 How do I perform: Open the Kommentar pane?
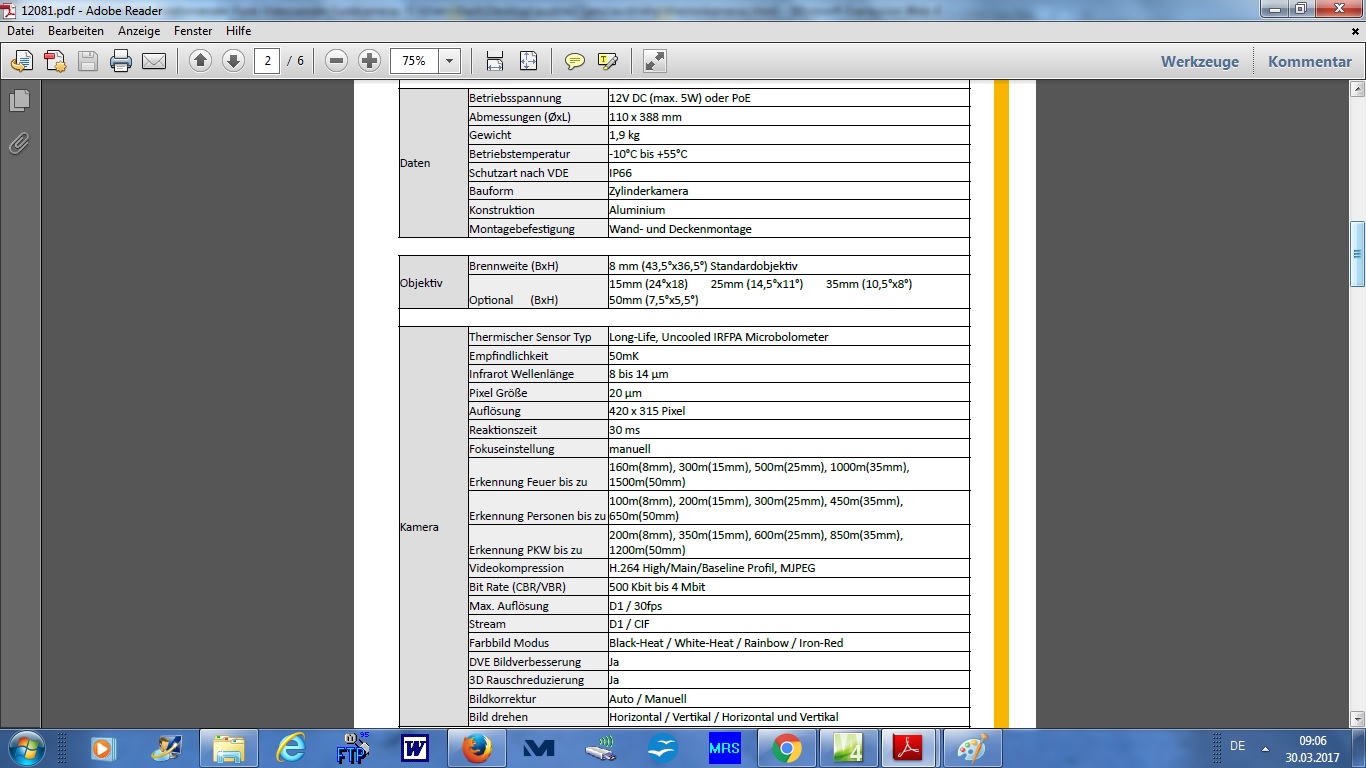[x=1309, y=61]
